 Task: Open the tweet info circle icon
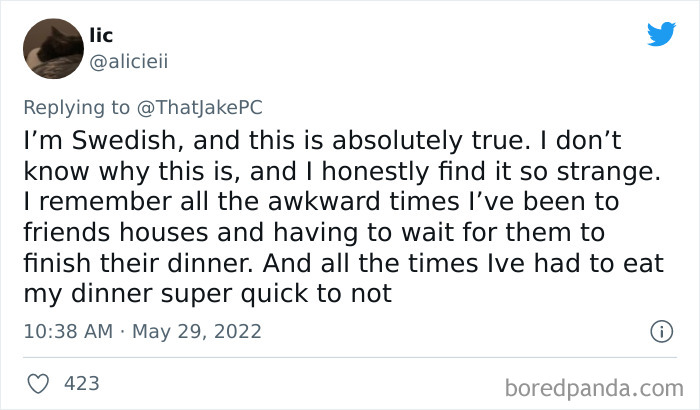[x=660, y=330]
